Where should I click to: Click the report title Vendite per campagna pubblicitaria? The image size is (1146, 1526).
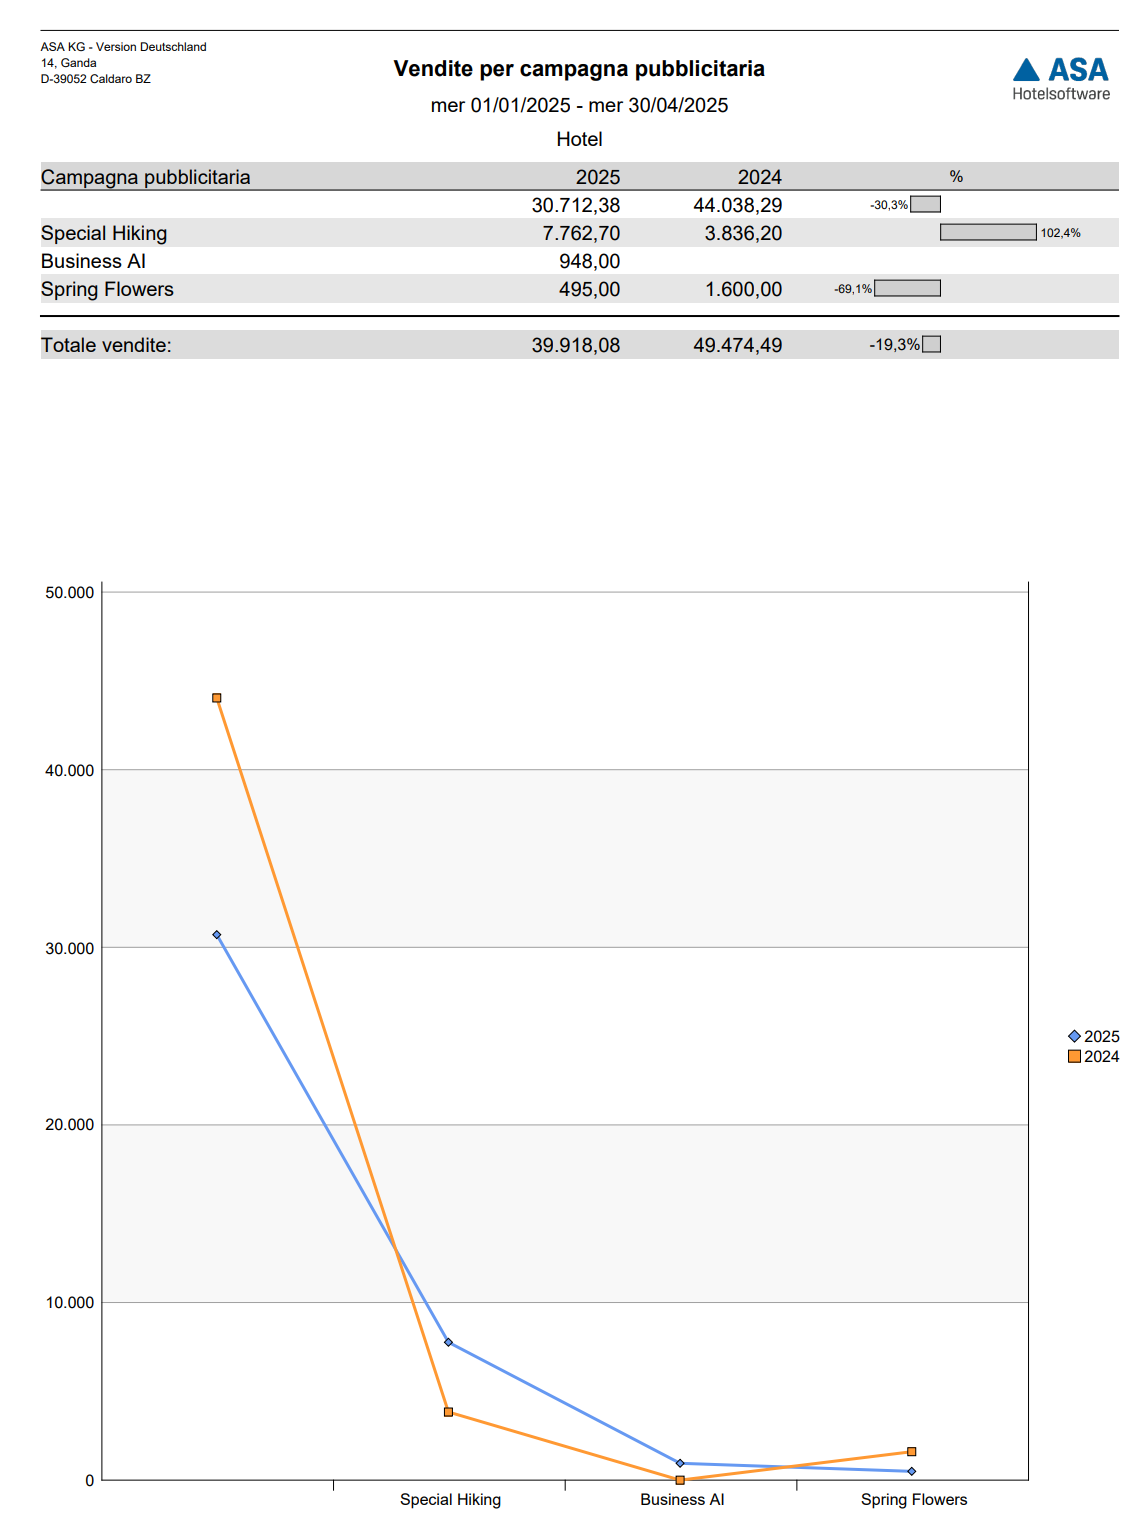click(x=579, y=69)
